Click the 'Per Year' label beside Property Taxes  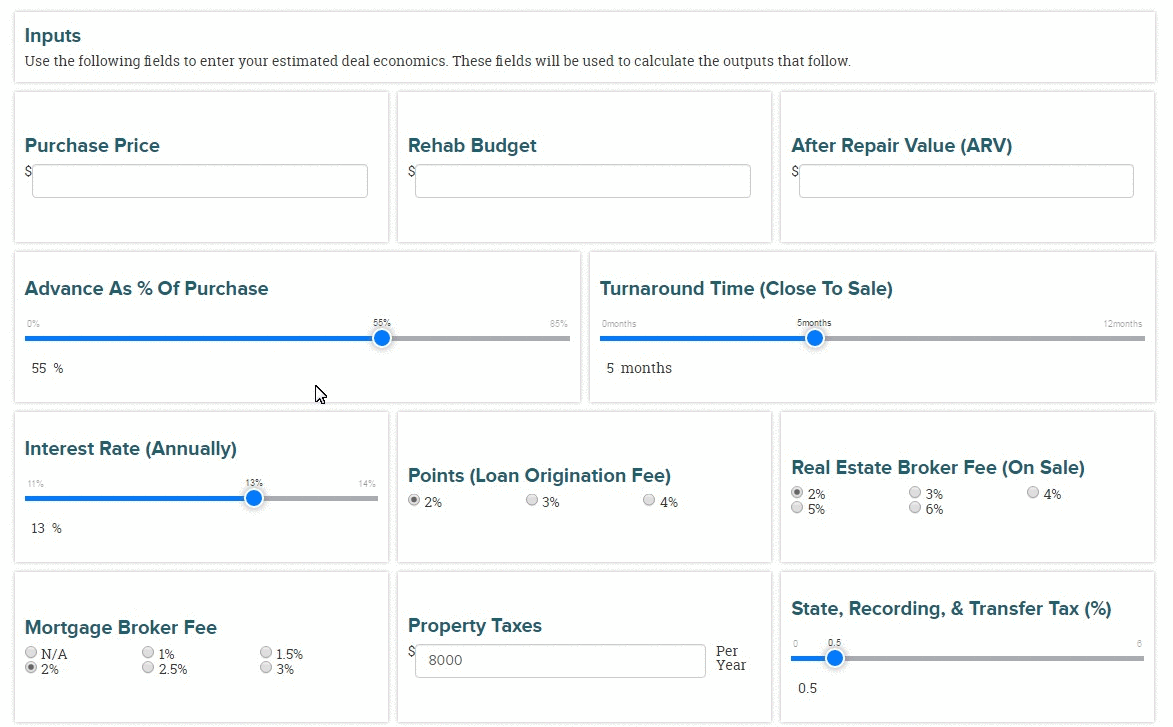click(x=731, y=658)
